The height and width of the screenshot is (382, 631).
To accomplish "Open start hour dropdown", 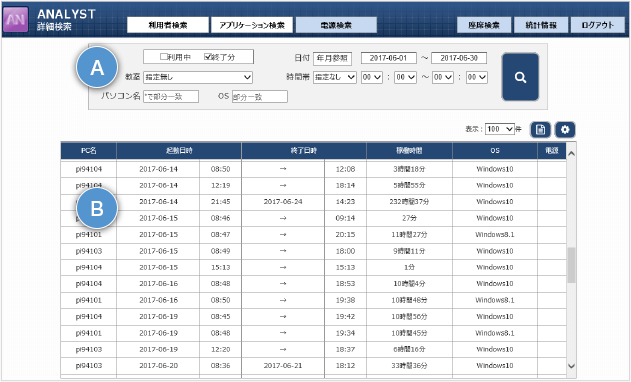I will (372, 77).
